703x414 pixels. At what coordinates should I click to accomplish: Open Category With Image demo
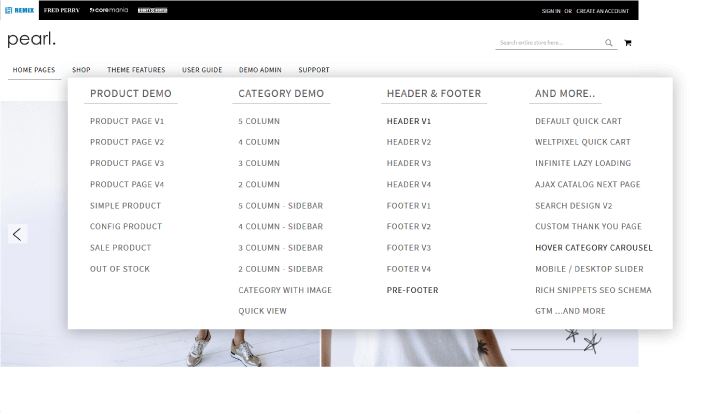(285, 290)
